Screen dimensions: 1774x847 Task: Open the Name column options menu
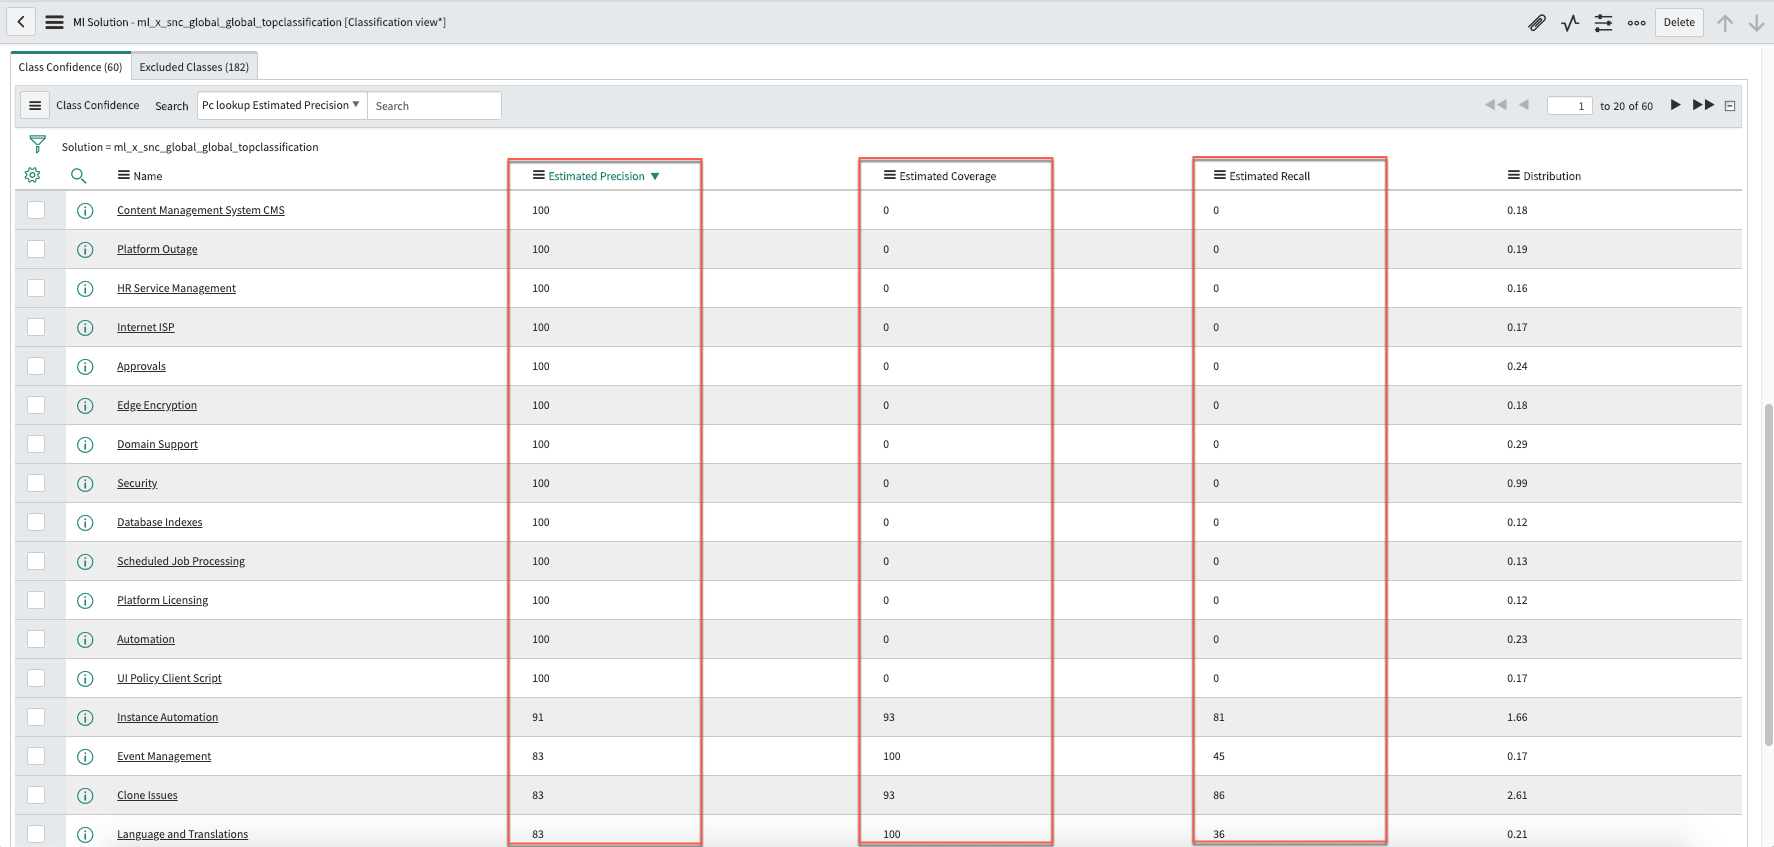(124, 175)
